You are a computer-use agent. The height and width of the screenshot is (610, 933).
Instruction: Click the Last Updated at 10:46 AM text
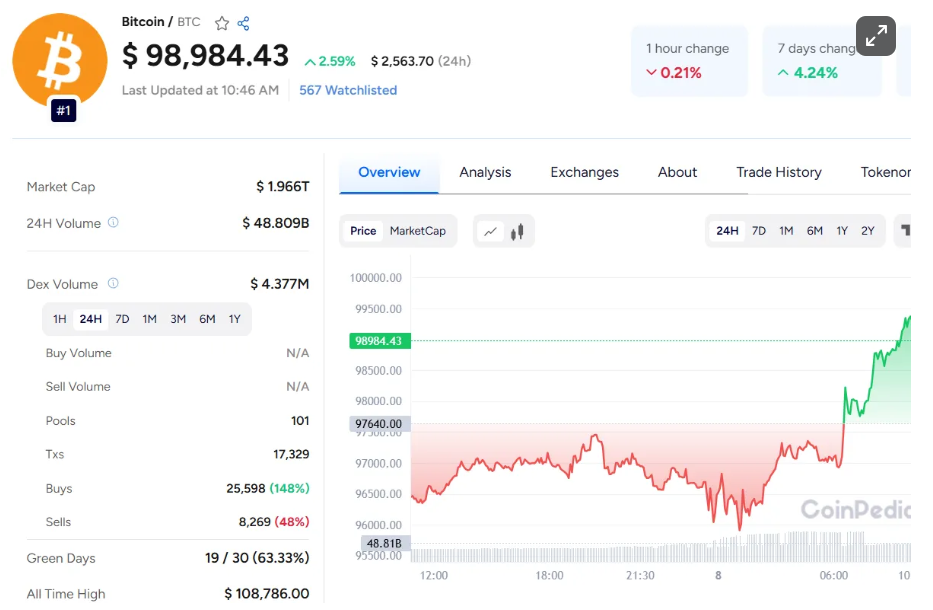pyautogui.click(x=201, y=90)
